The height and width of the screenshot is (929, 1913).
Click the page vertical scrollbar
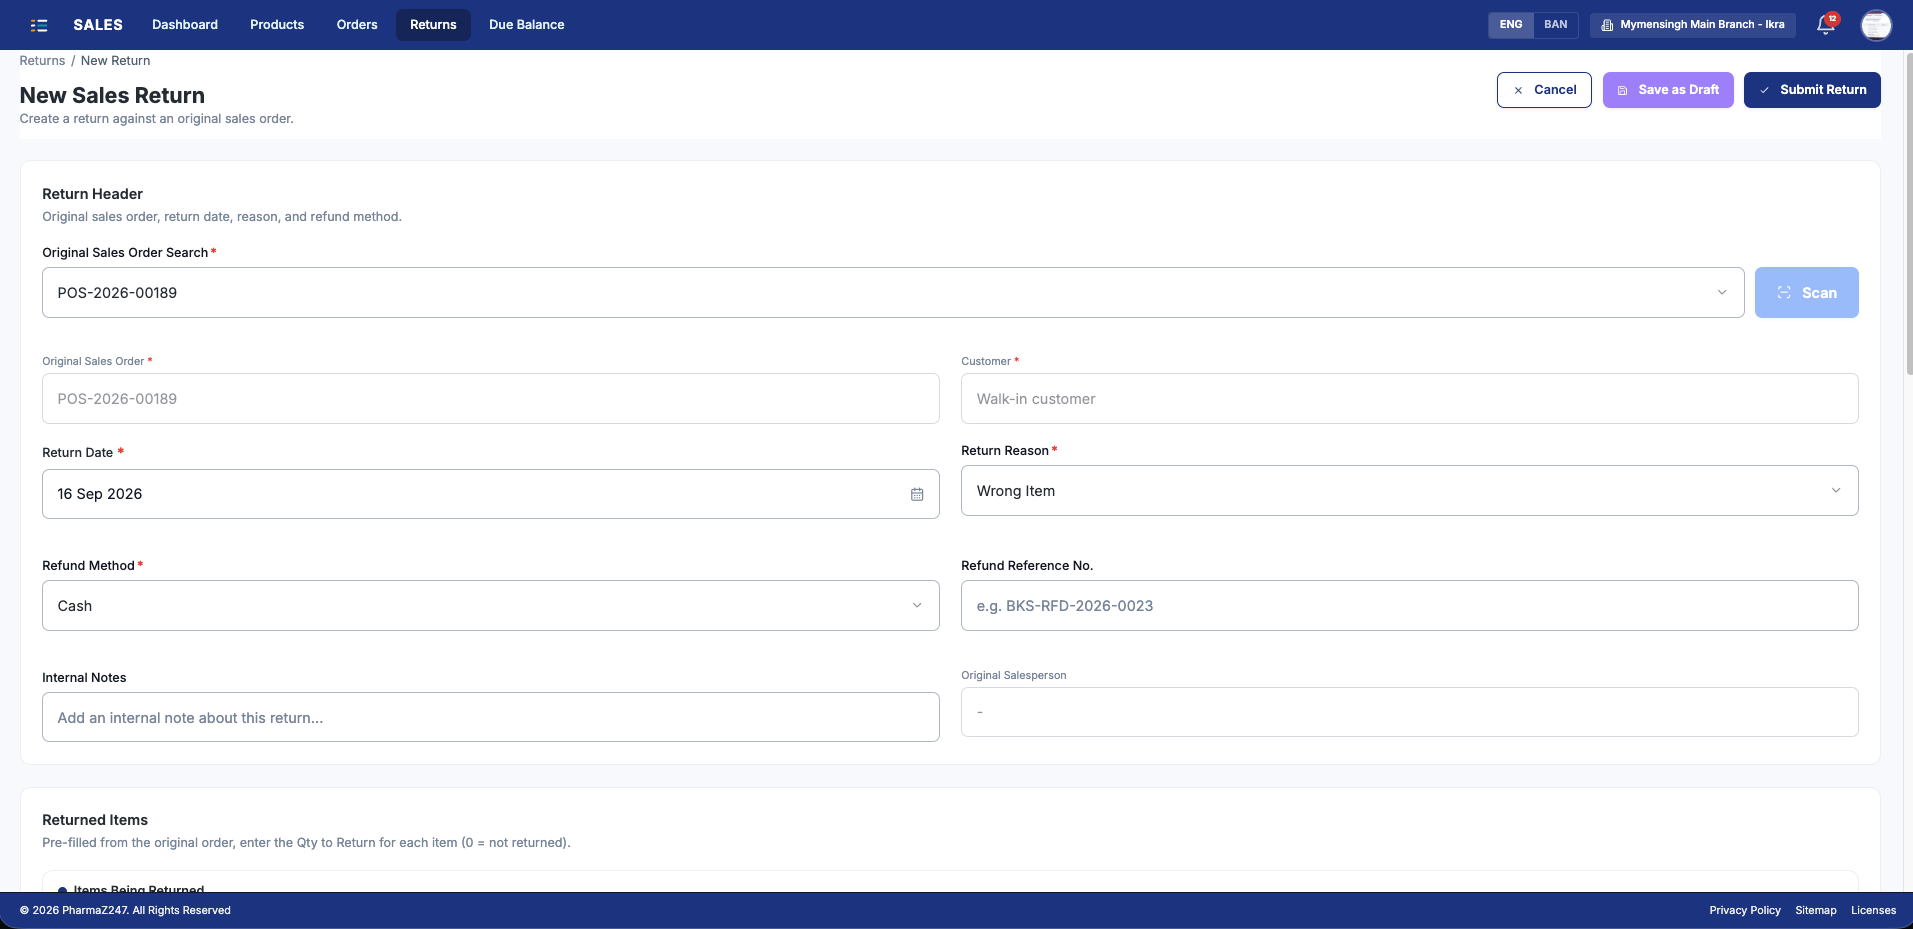tap(1908, 215)
